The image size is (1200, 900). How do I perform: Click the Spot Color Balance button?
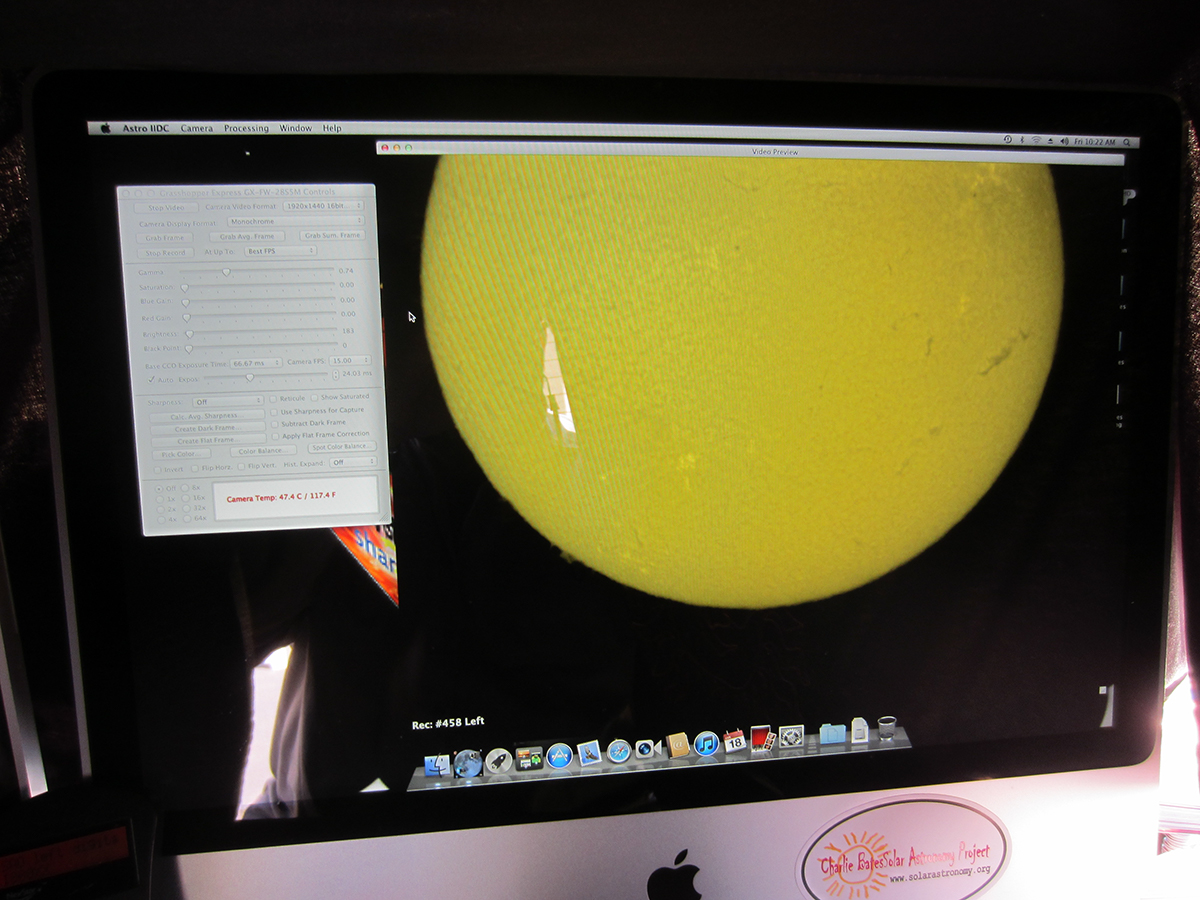point(343,446)
